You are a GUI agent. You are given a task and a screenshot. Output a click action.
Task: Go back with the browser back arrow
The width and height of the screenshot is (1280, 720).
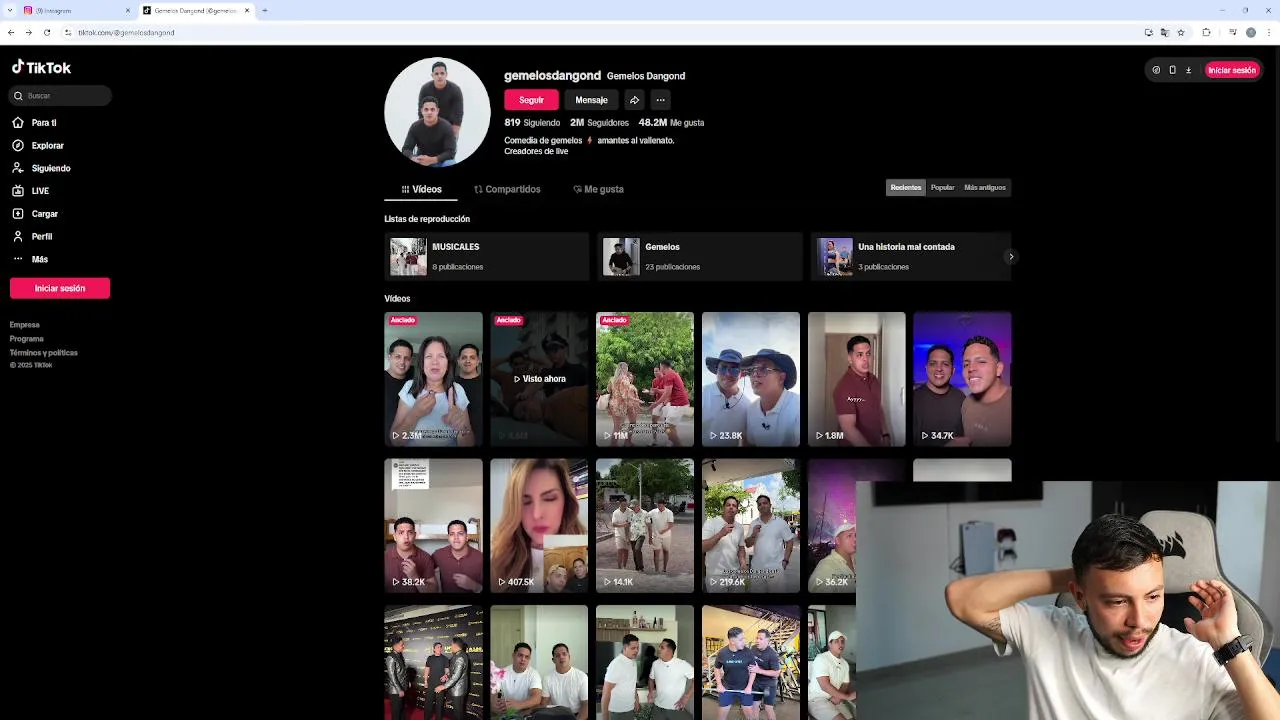point(11,32)
